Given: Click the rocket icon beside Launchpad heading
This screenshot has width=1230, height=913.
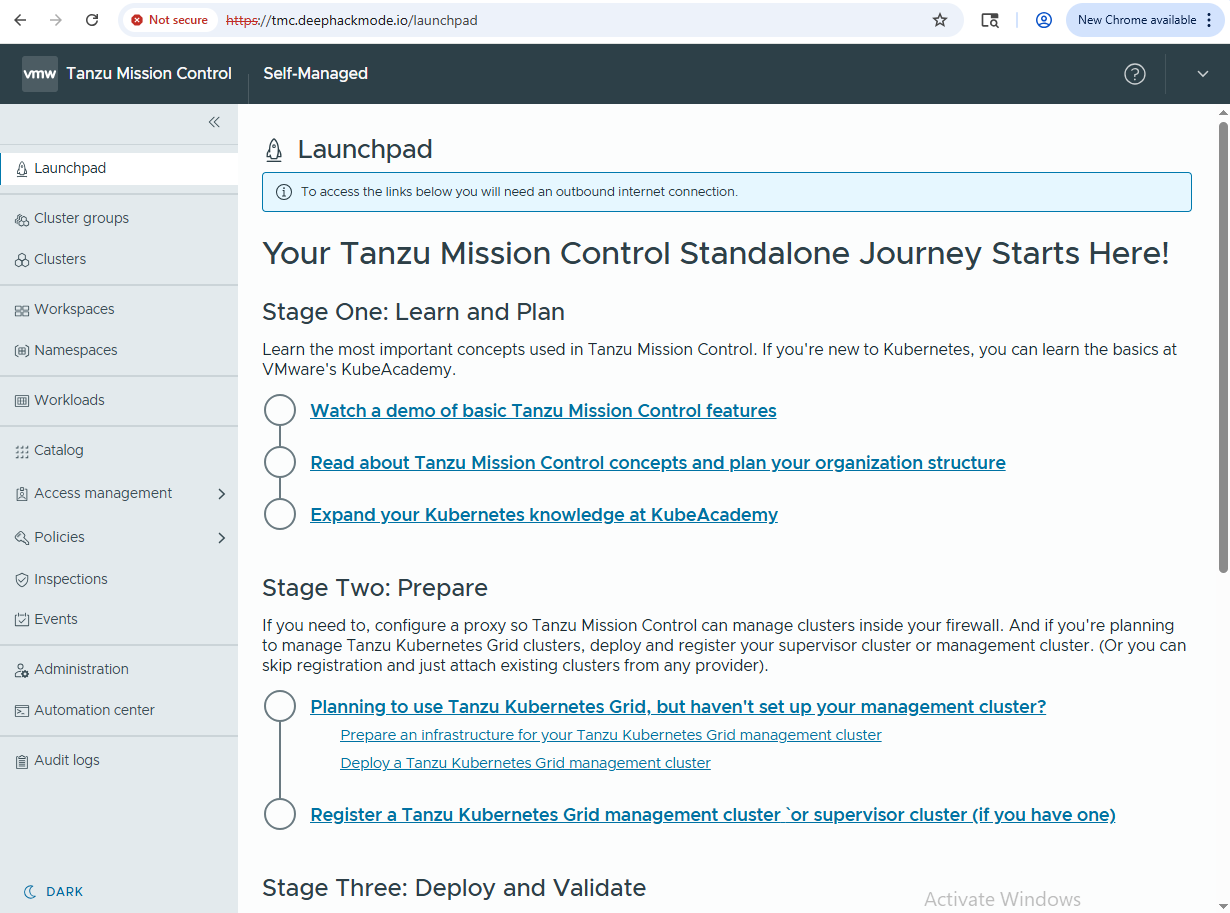Looking at the screenshot, I should tap(274, 150).
